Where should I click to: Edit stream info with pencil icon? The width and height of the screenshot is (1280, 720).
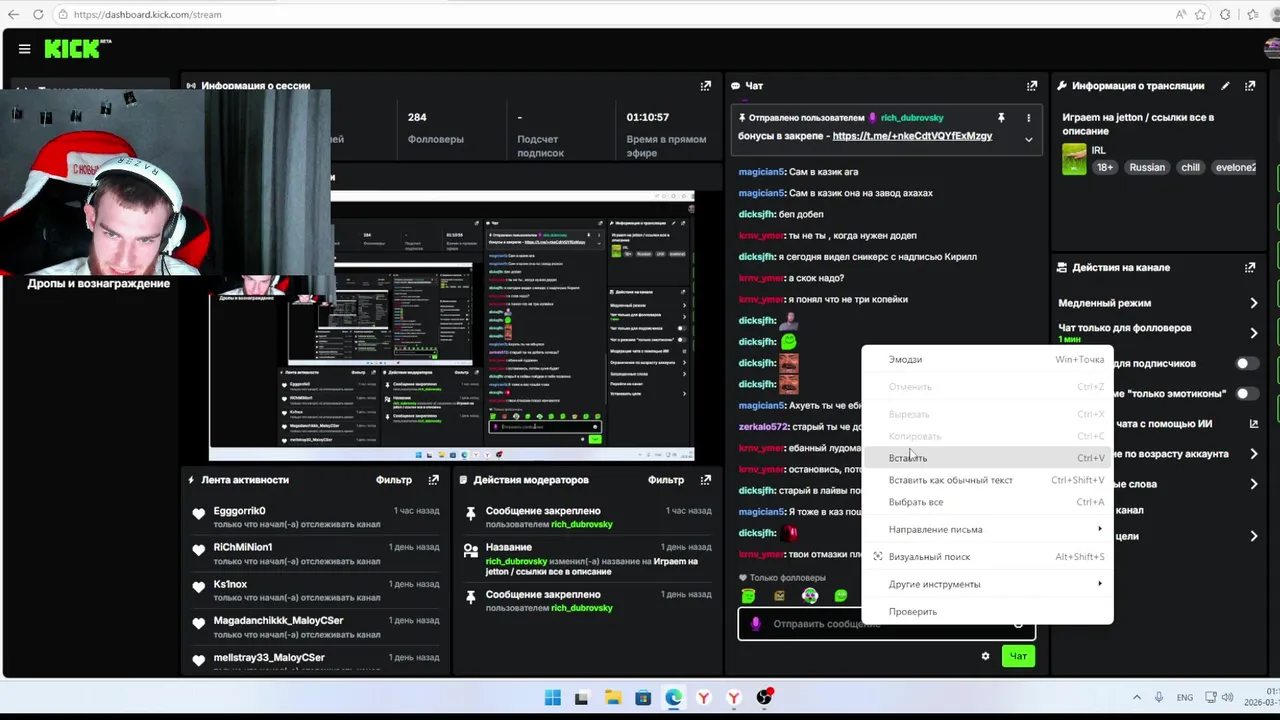(x=1225, y=86)
